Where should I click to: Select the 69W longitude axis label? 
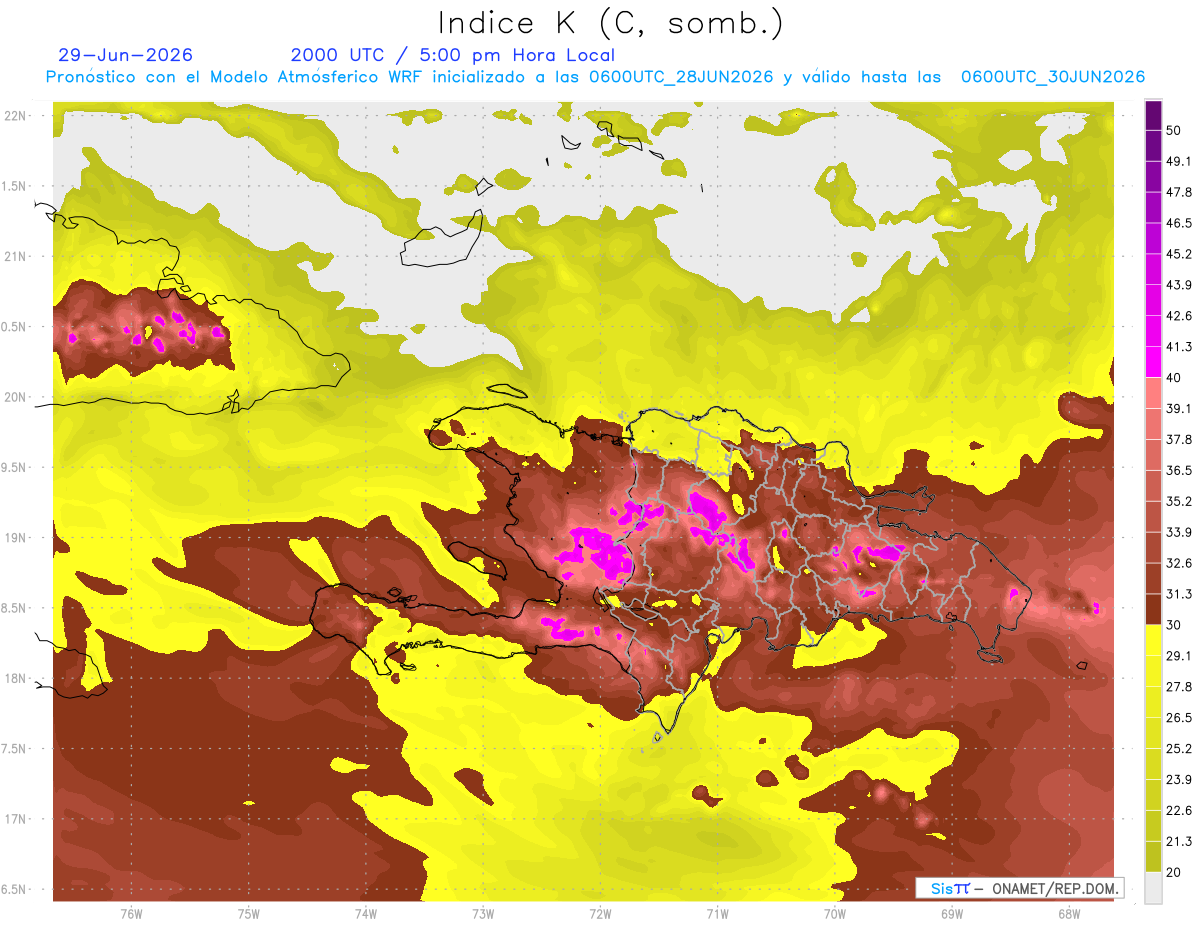click(952, 914)
